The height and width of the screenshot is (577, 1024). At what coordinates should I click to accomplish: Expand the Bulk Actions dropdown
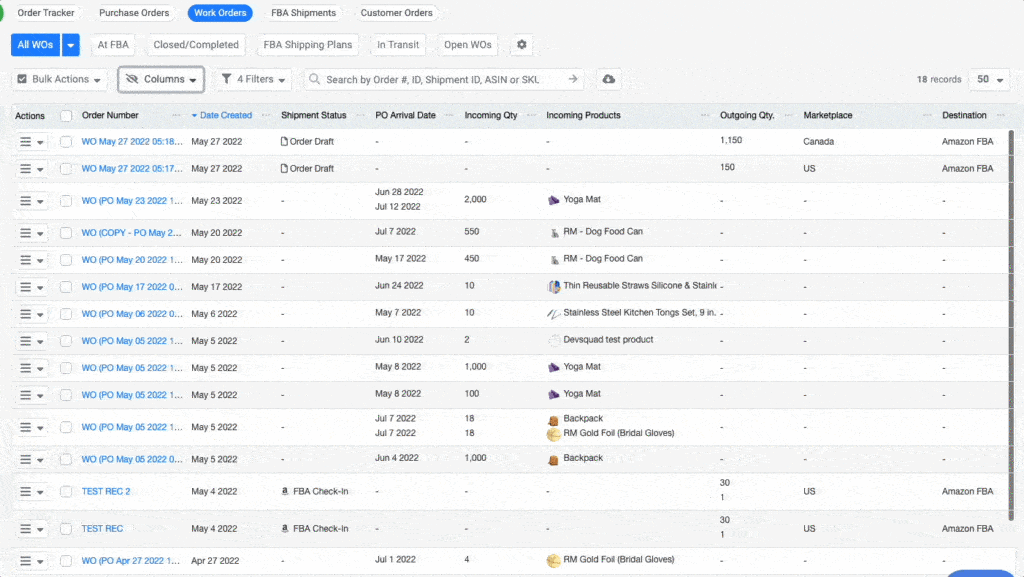coord(60,79)
